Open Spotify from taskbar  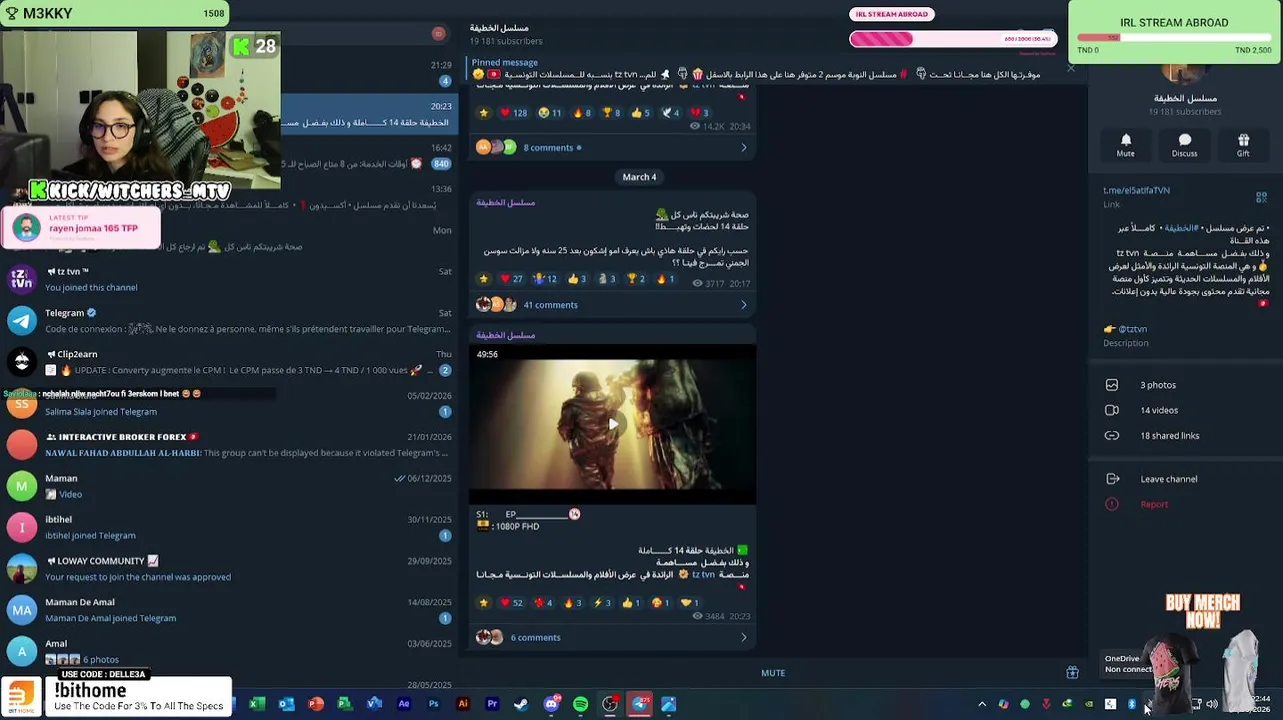(x=580, y=704)
